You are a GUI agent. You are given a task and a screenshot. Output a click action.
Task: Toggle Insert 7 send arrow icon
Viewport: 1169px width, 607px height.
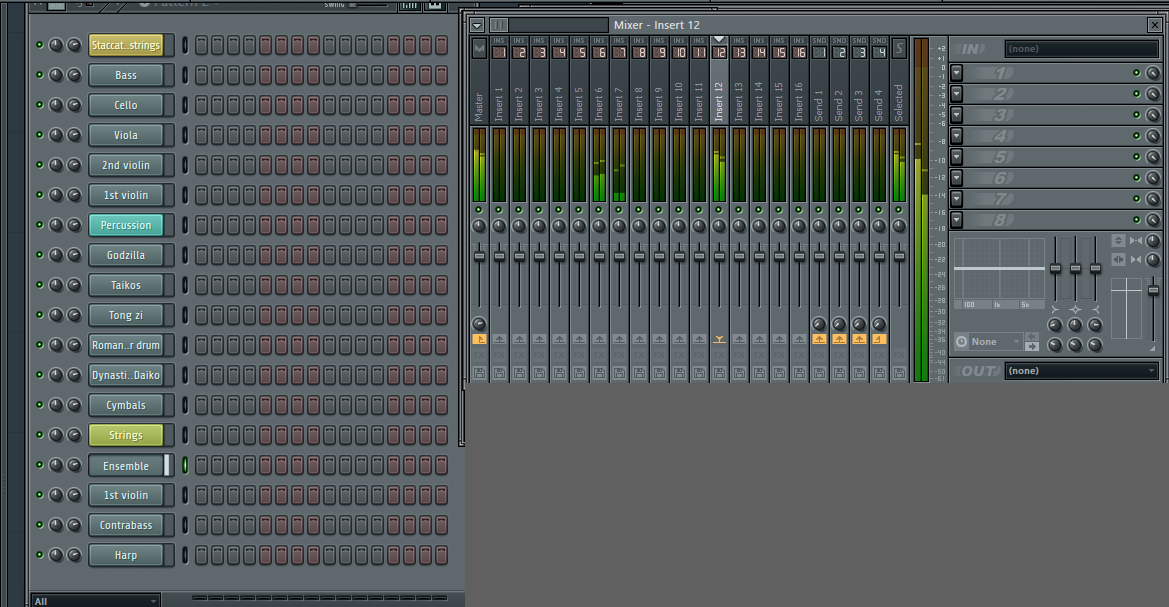pos(619,339)
